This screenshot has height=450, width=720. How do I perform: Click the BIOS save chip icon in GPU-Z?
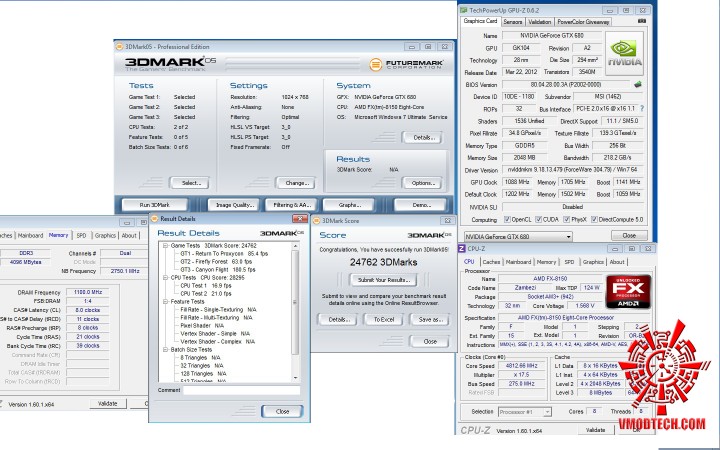pyautogui.click(x=638, y=84)
